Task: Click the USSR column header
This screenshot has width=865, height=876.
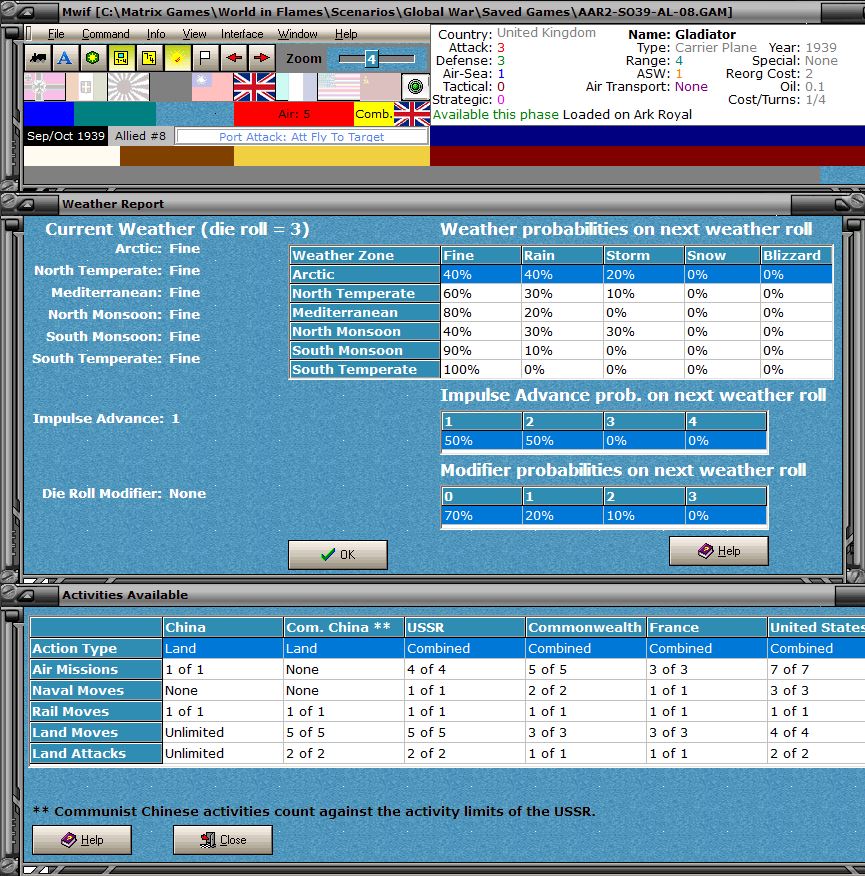Action: coord(464,627)
